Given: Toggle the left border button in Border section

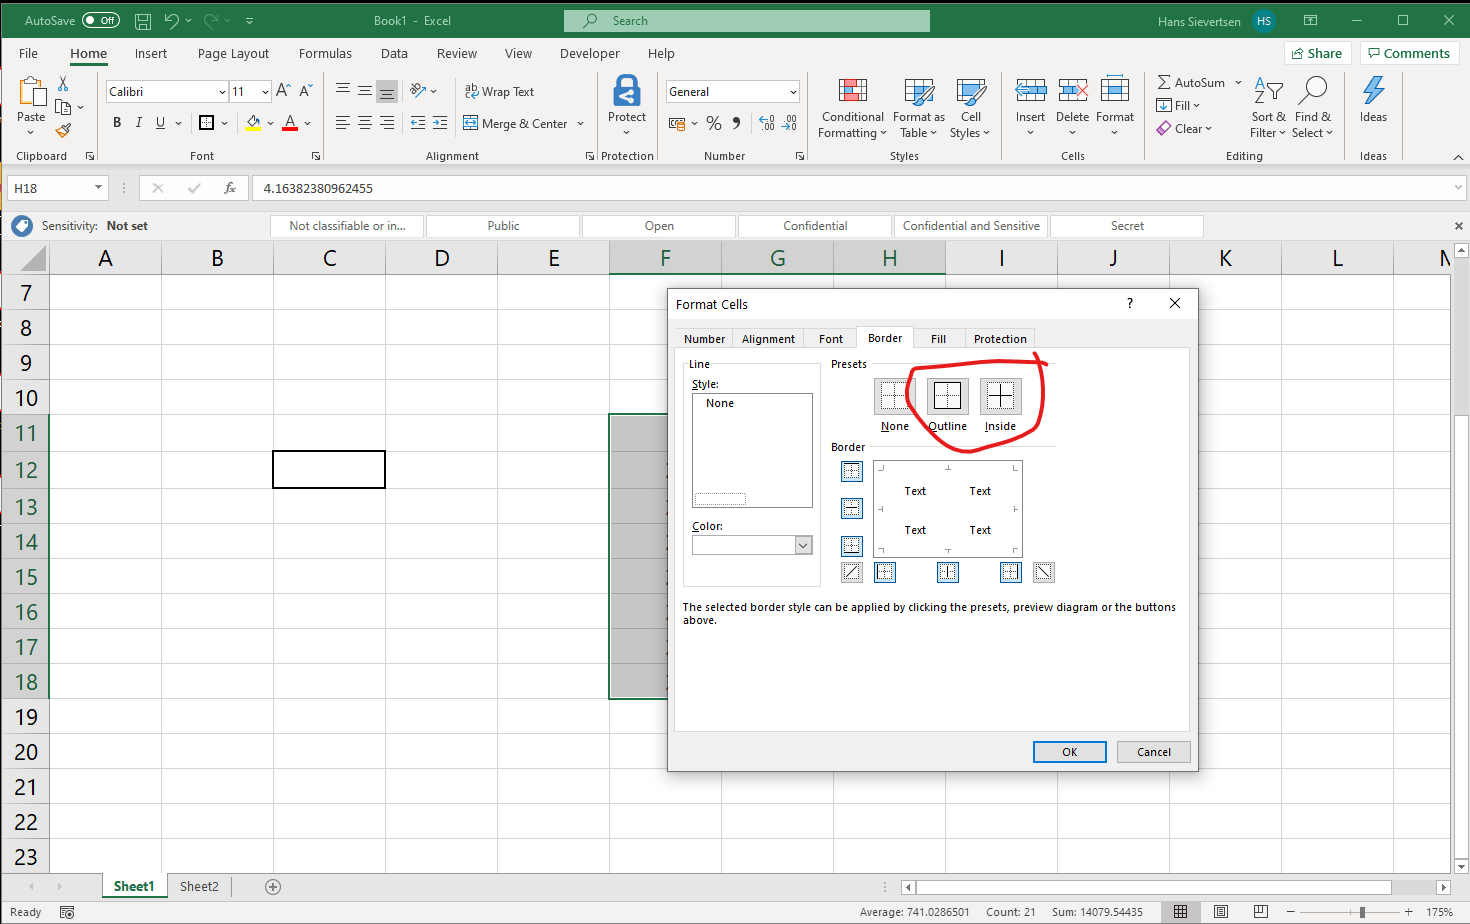Looking at the screenshot, I should [x=884, y=571].
